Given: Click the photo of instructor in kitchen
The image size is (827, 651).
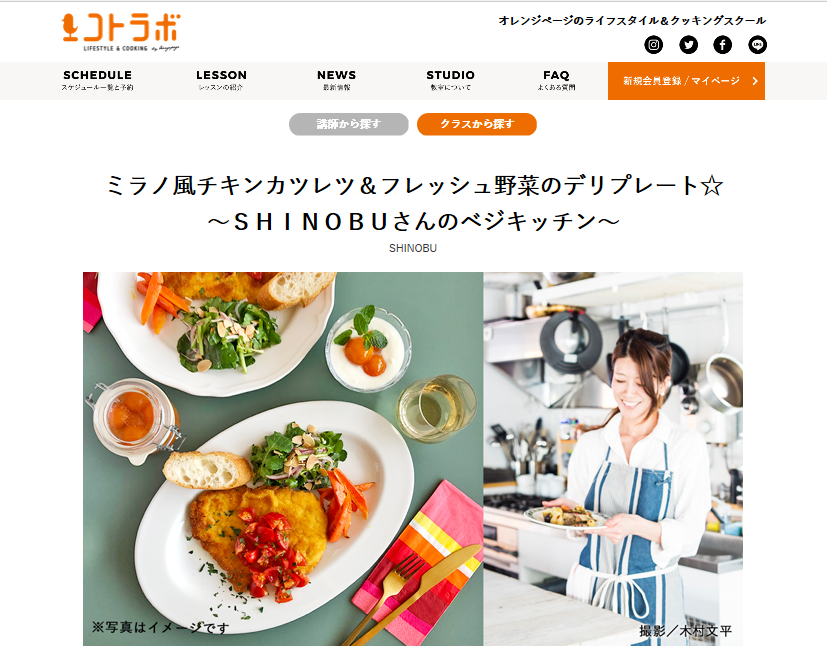Looking at the screenshot, I should click(x=613, y=458).
